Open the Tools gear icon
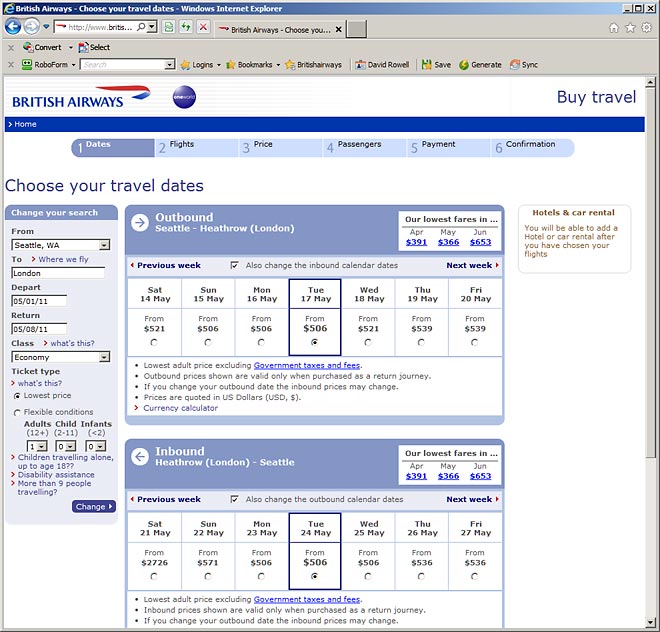 [x=647, y=28]
